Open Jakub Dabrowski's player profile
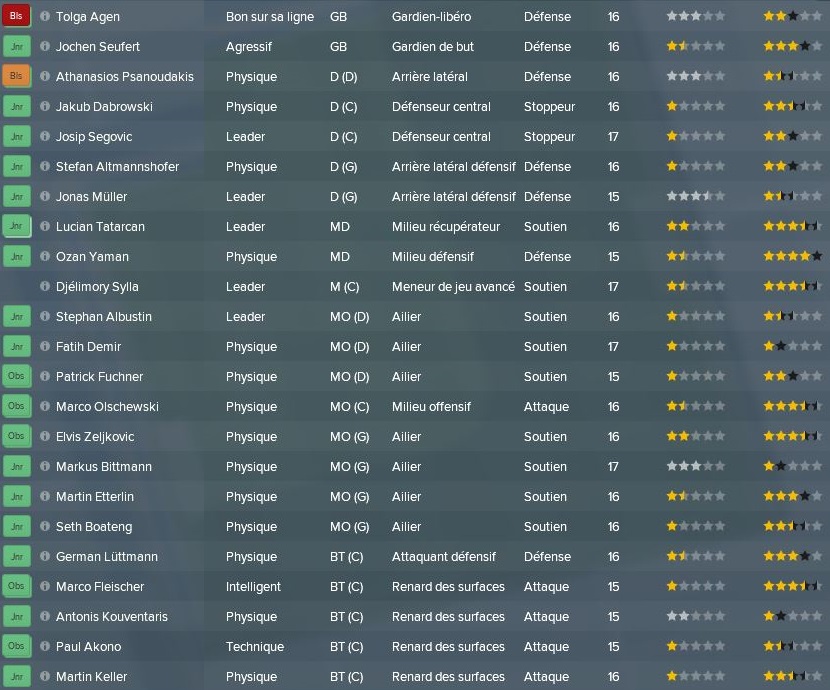The width and height of the screenshot is (830, 690). (104, 106)
